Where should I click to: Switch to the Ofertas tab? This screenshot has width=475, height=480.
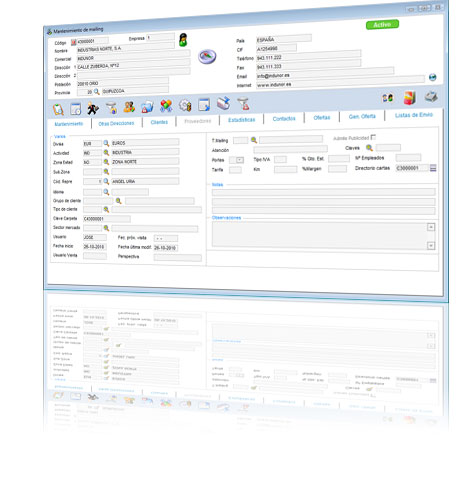322,117
